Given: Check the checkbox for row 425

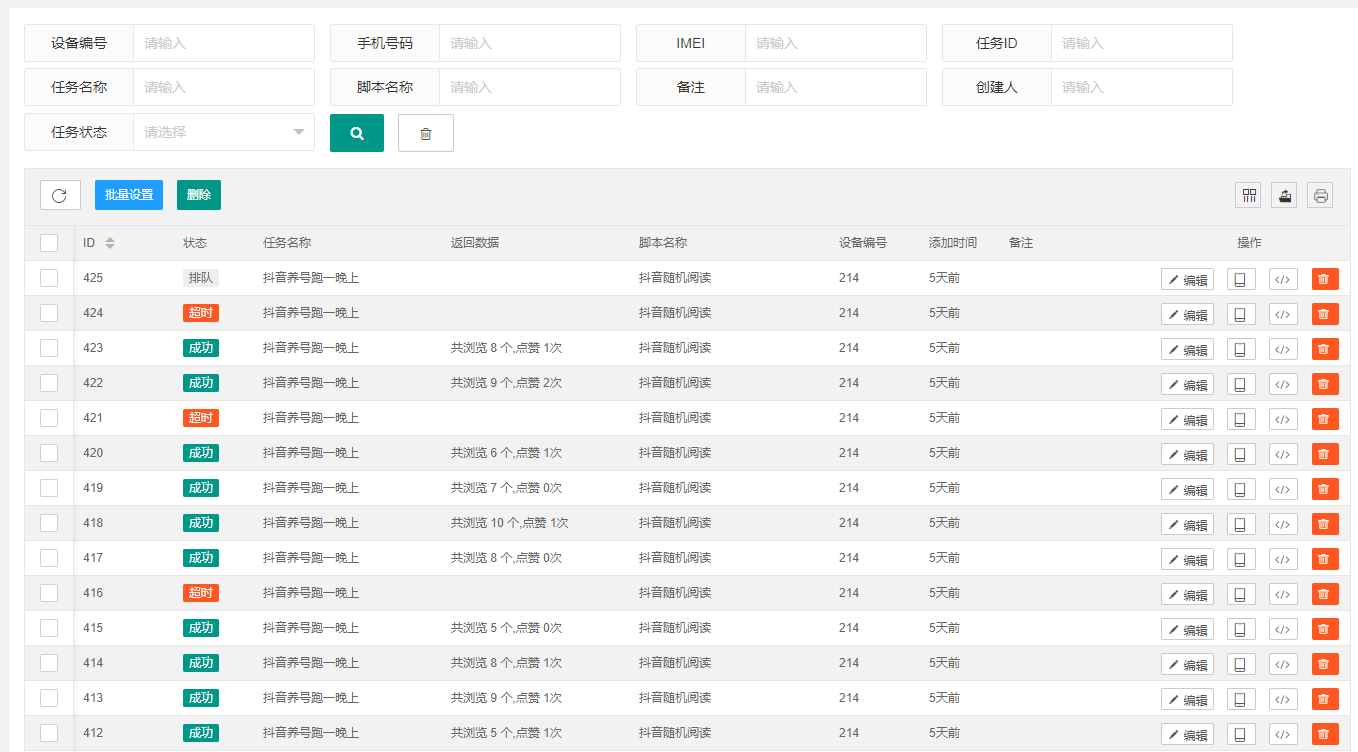Looking at the screenshot, I should (x=49, y=278).
